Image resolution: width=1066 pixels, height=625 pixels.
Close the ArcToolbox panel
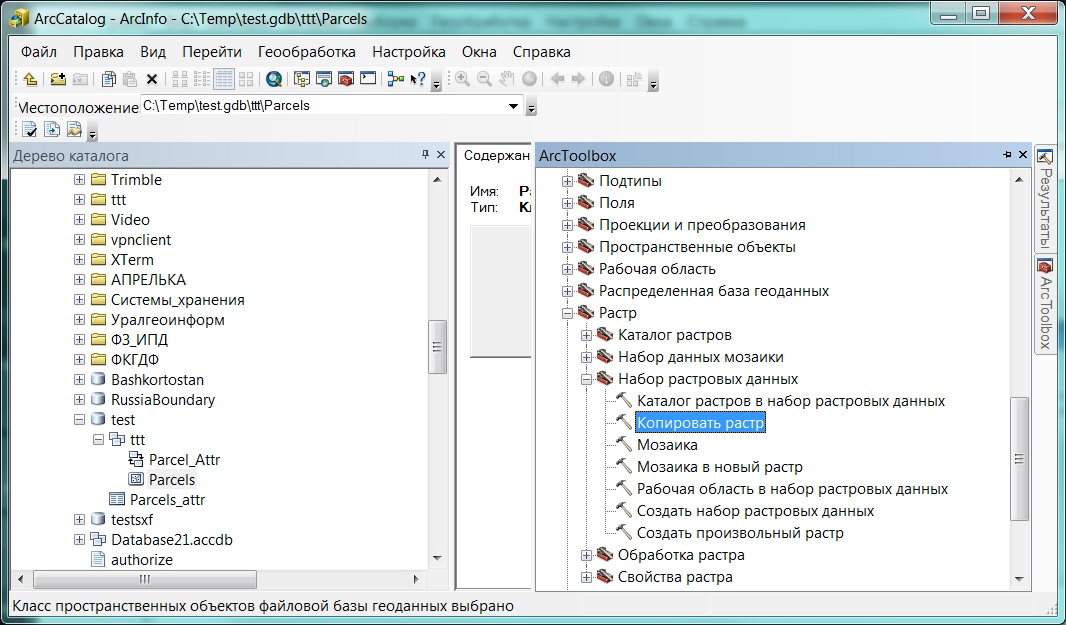coord(1022,155)
